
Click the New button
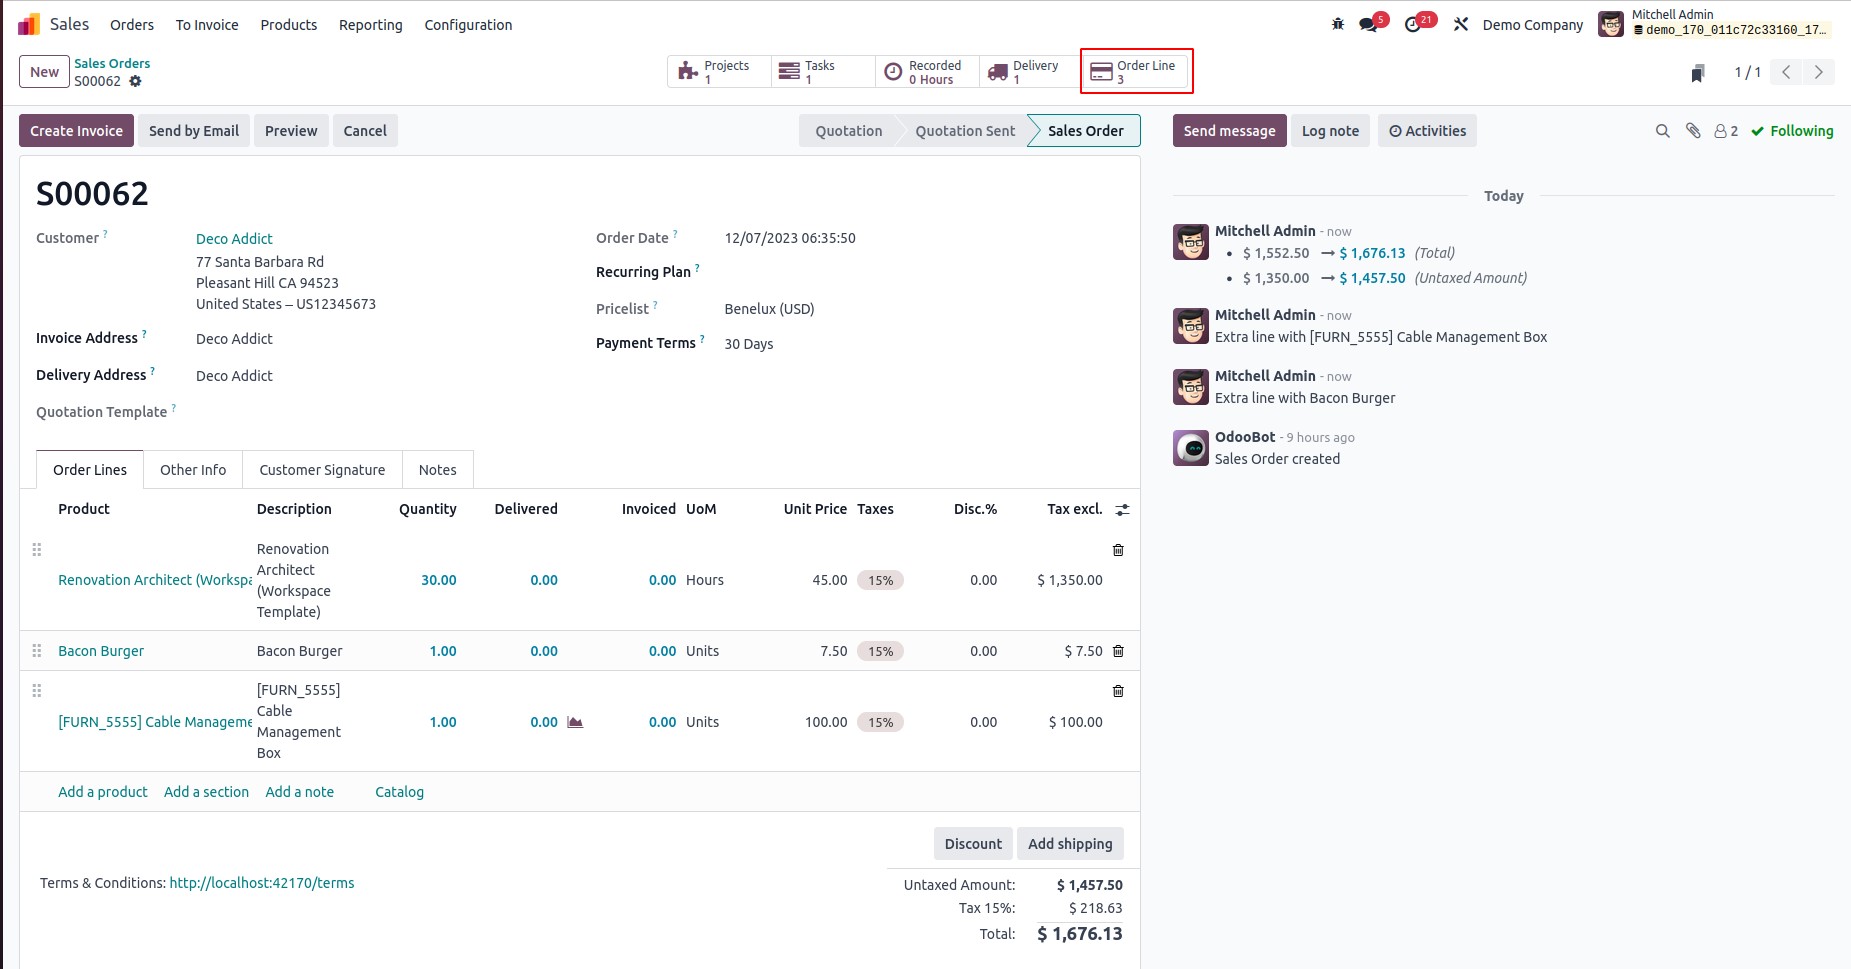[44, 72]
